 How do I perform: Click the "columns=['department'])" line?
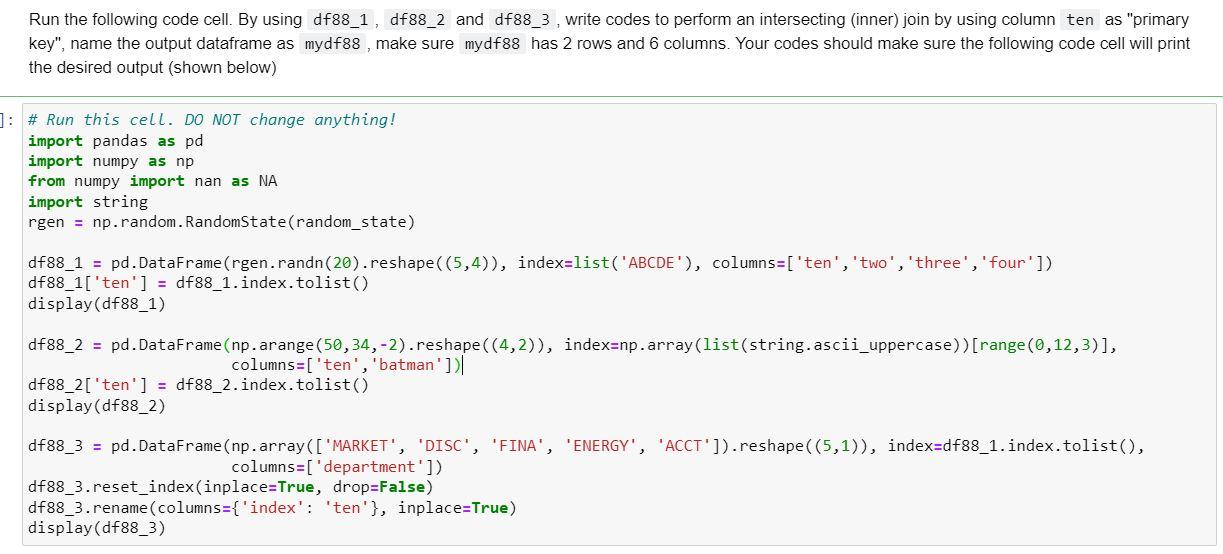pos(337,467)
